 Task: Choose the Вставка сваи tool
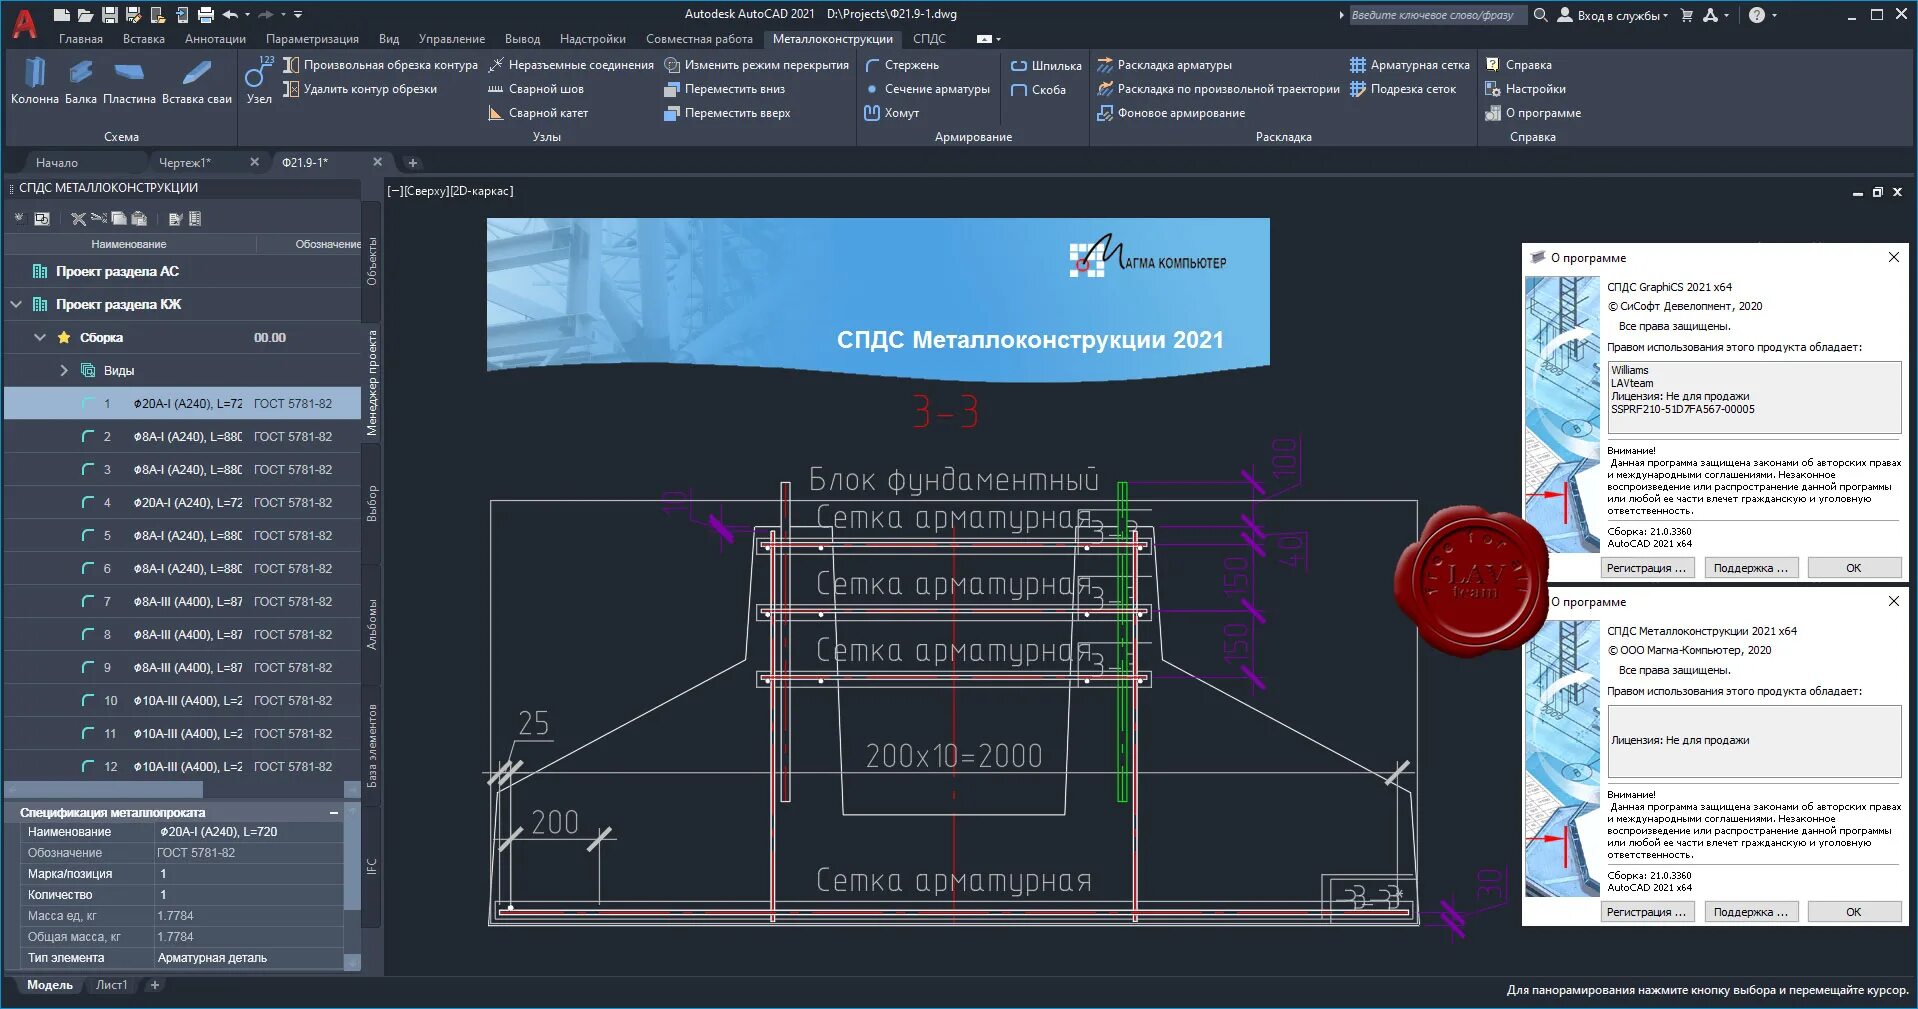(x=196, y=81)
